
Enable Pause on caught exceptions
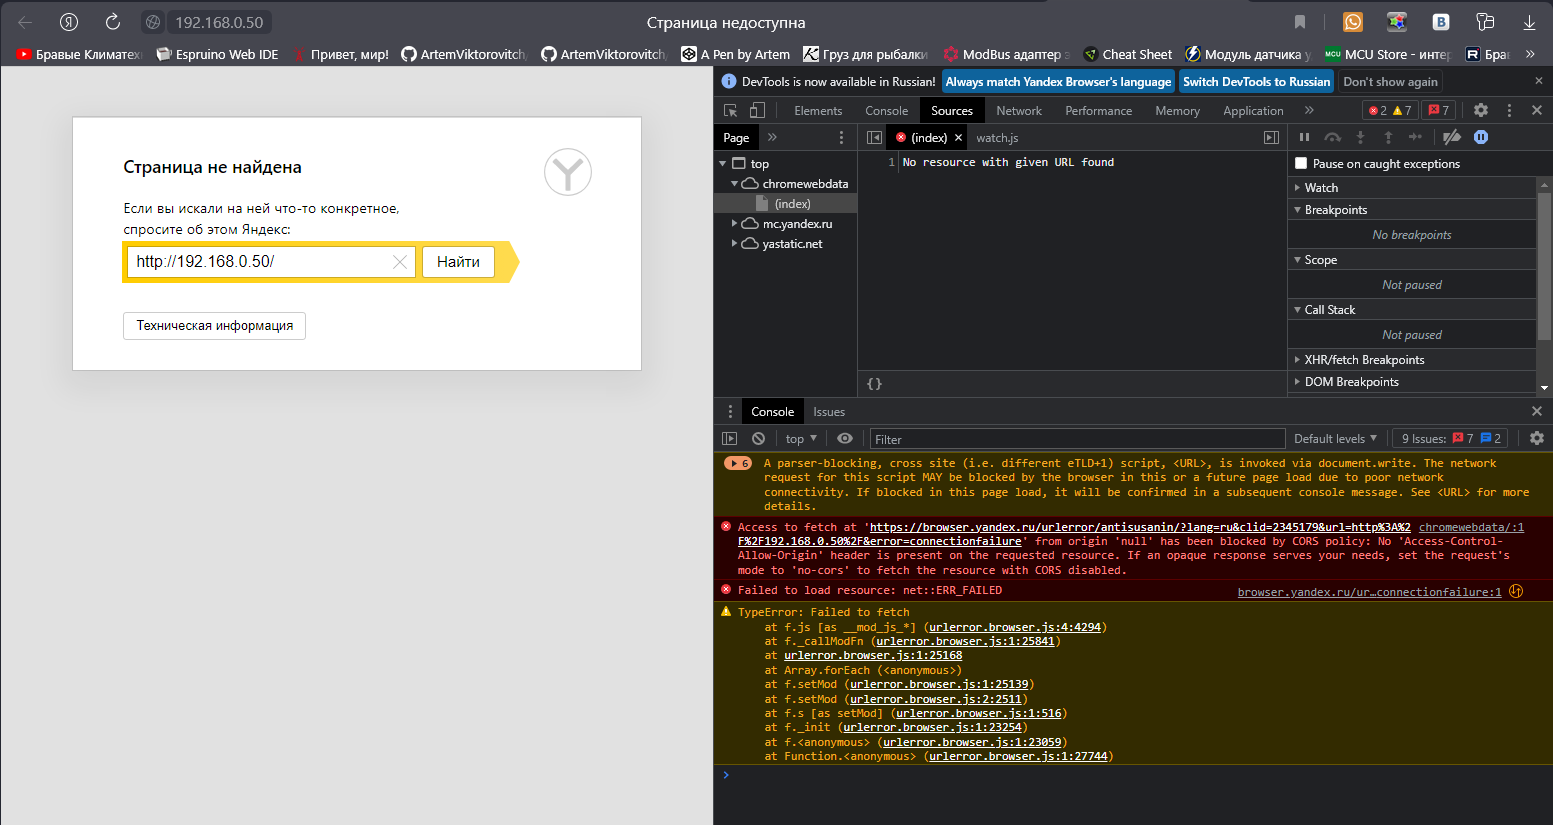(1301, 163)
